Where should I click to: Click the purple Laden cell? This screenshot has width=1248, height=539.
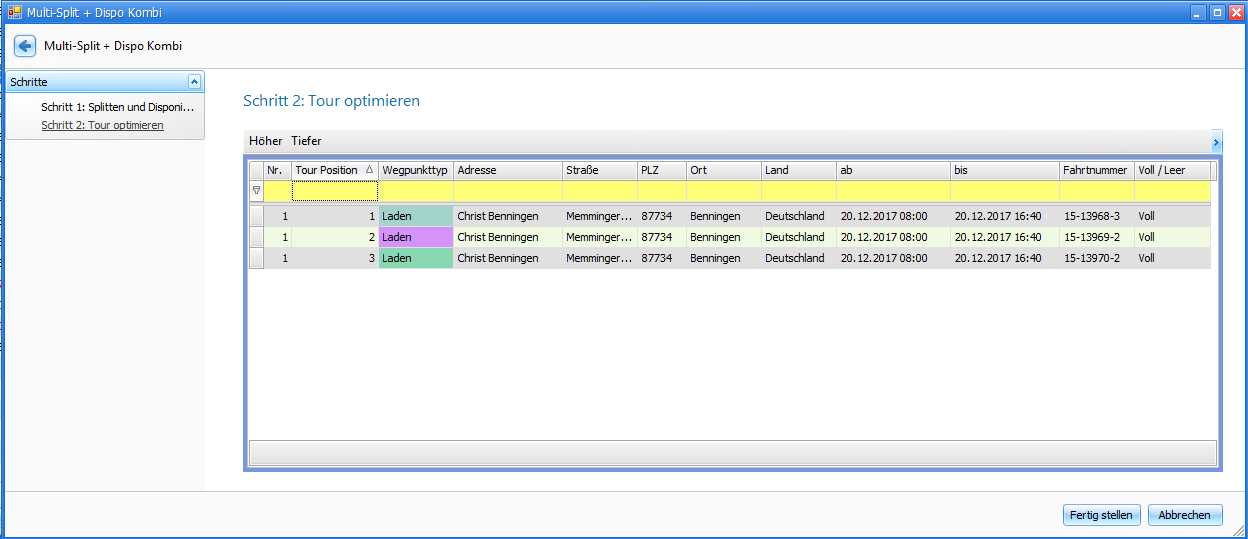click(415, 237)
